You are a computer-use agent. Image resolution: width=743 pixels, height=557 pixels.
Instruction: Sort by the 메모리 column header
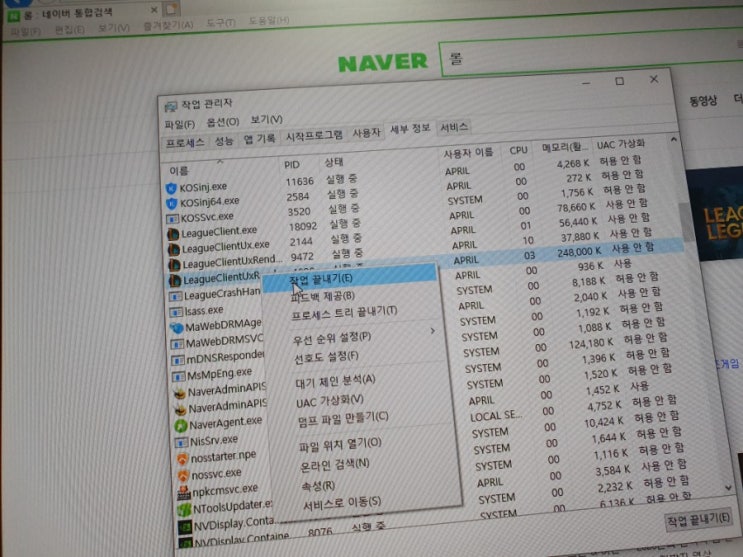(x=565, y=147)
